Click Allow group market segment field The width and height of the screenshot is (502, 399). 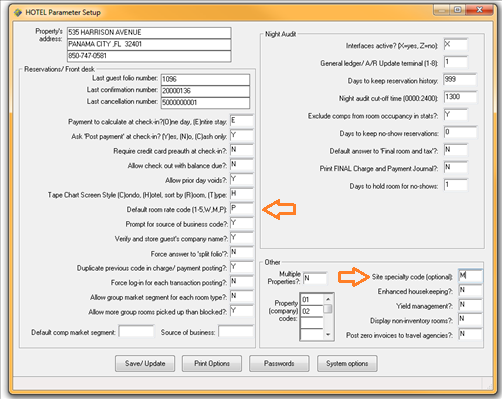(x=242, y=297)
